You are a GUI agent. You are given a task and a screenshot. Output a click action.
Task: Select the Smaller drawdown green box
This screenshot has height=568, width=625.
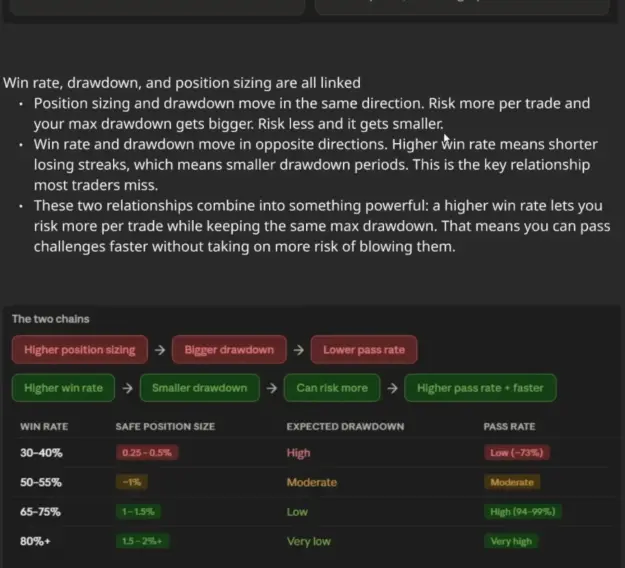200,388
